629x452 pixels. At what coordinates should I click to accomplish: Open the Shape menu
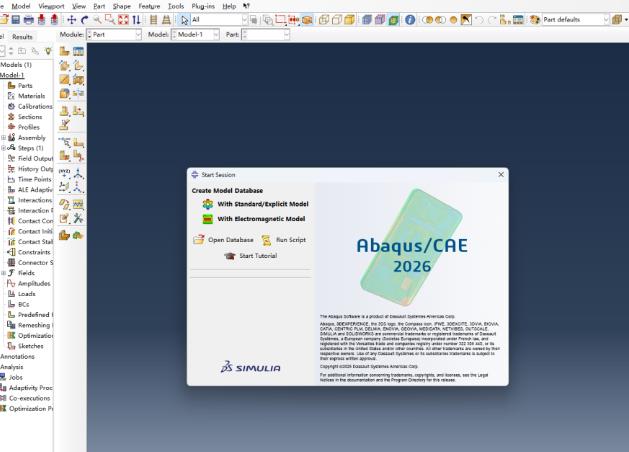(122, 6)
